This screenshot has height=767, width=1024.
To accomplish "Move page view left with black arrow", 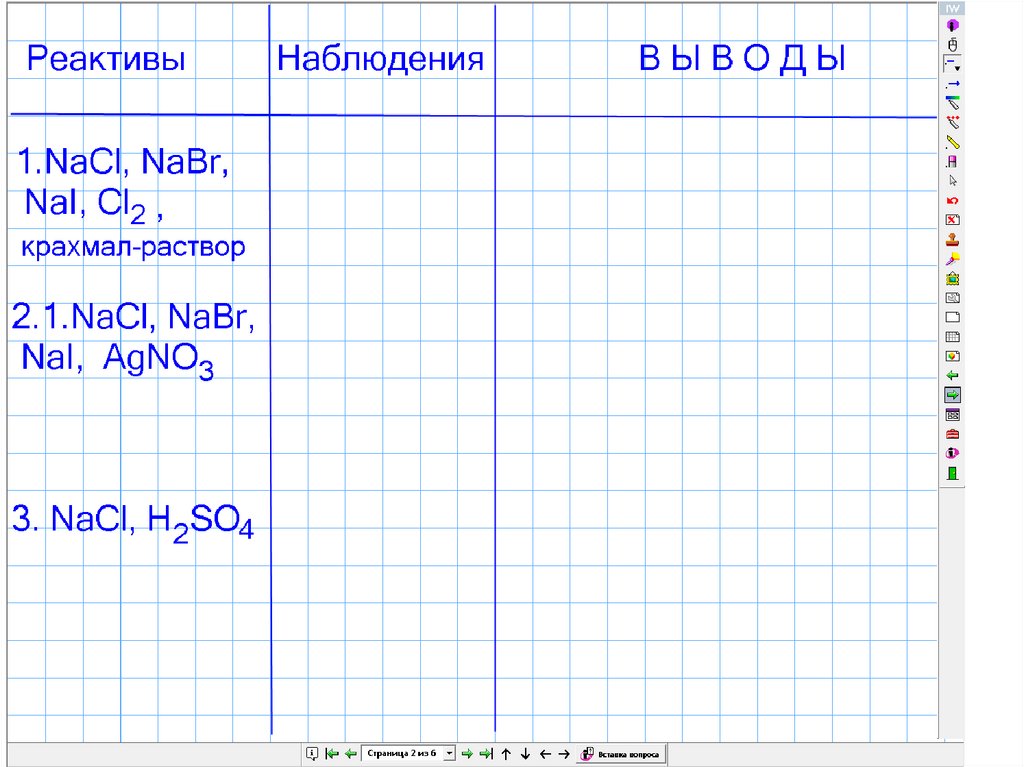I will 545,754.
